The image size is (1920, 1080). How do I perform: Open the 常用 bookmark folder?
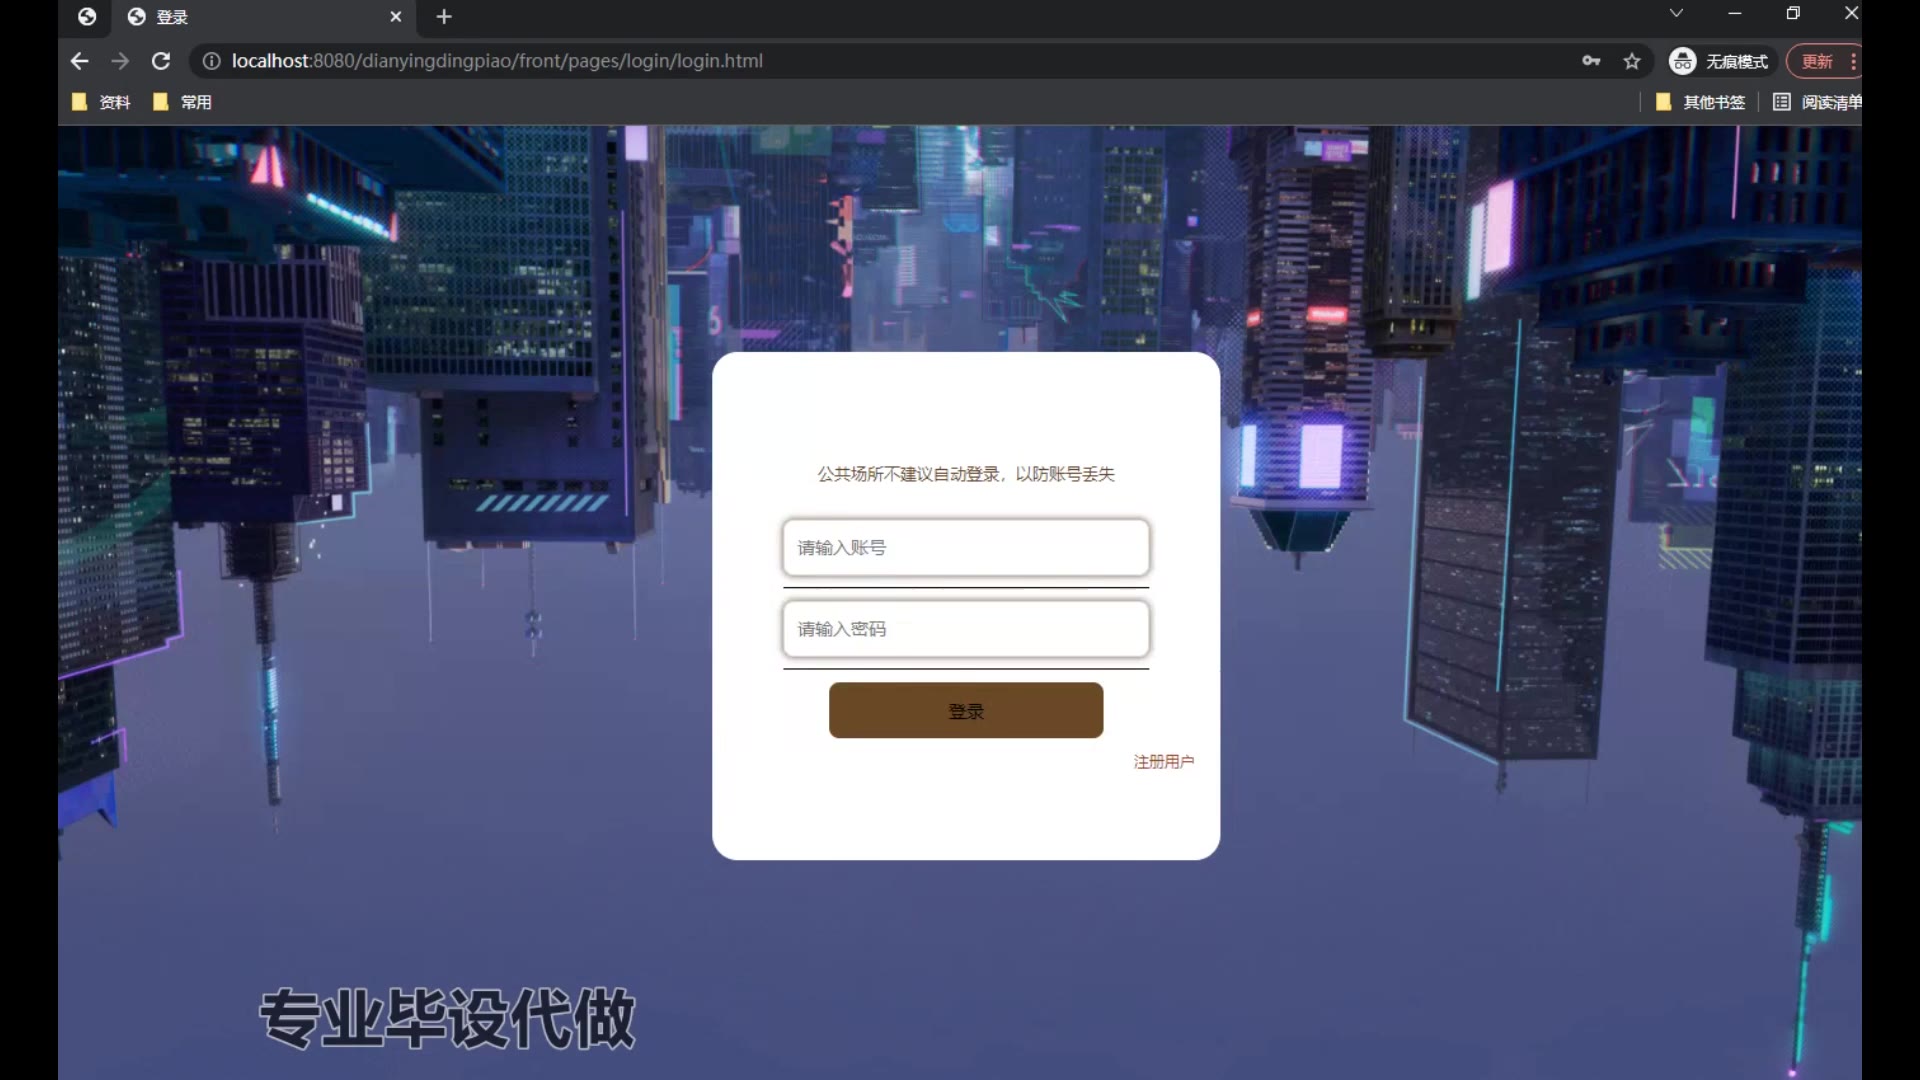tap(182, 102)
